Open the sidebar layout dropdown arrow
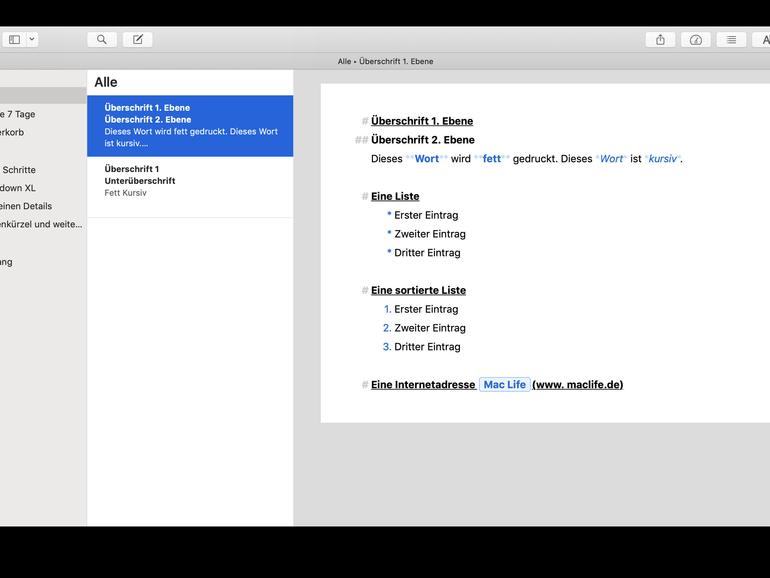 point(32,40)
